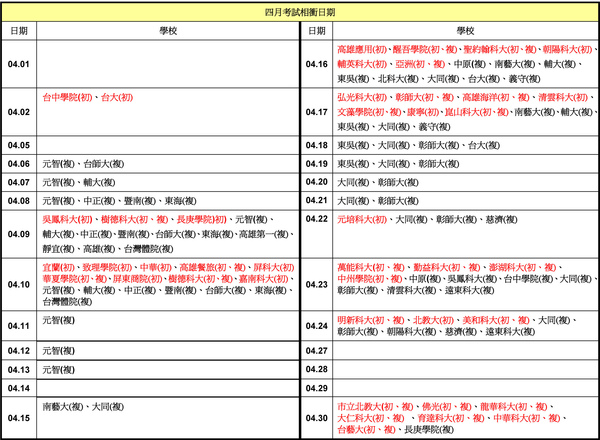Select date cell 04.02

click(x=19, y=112)
